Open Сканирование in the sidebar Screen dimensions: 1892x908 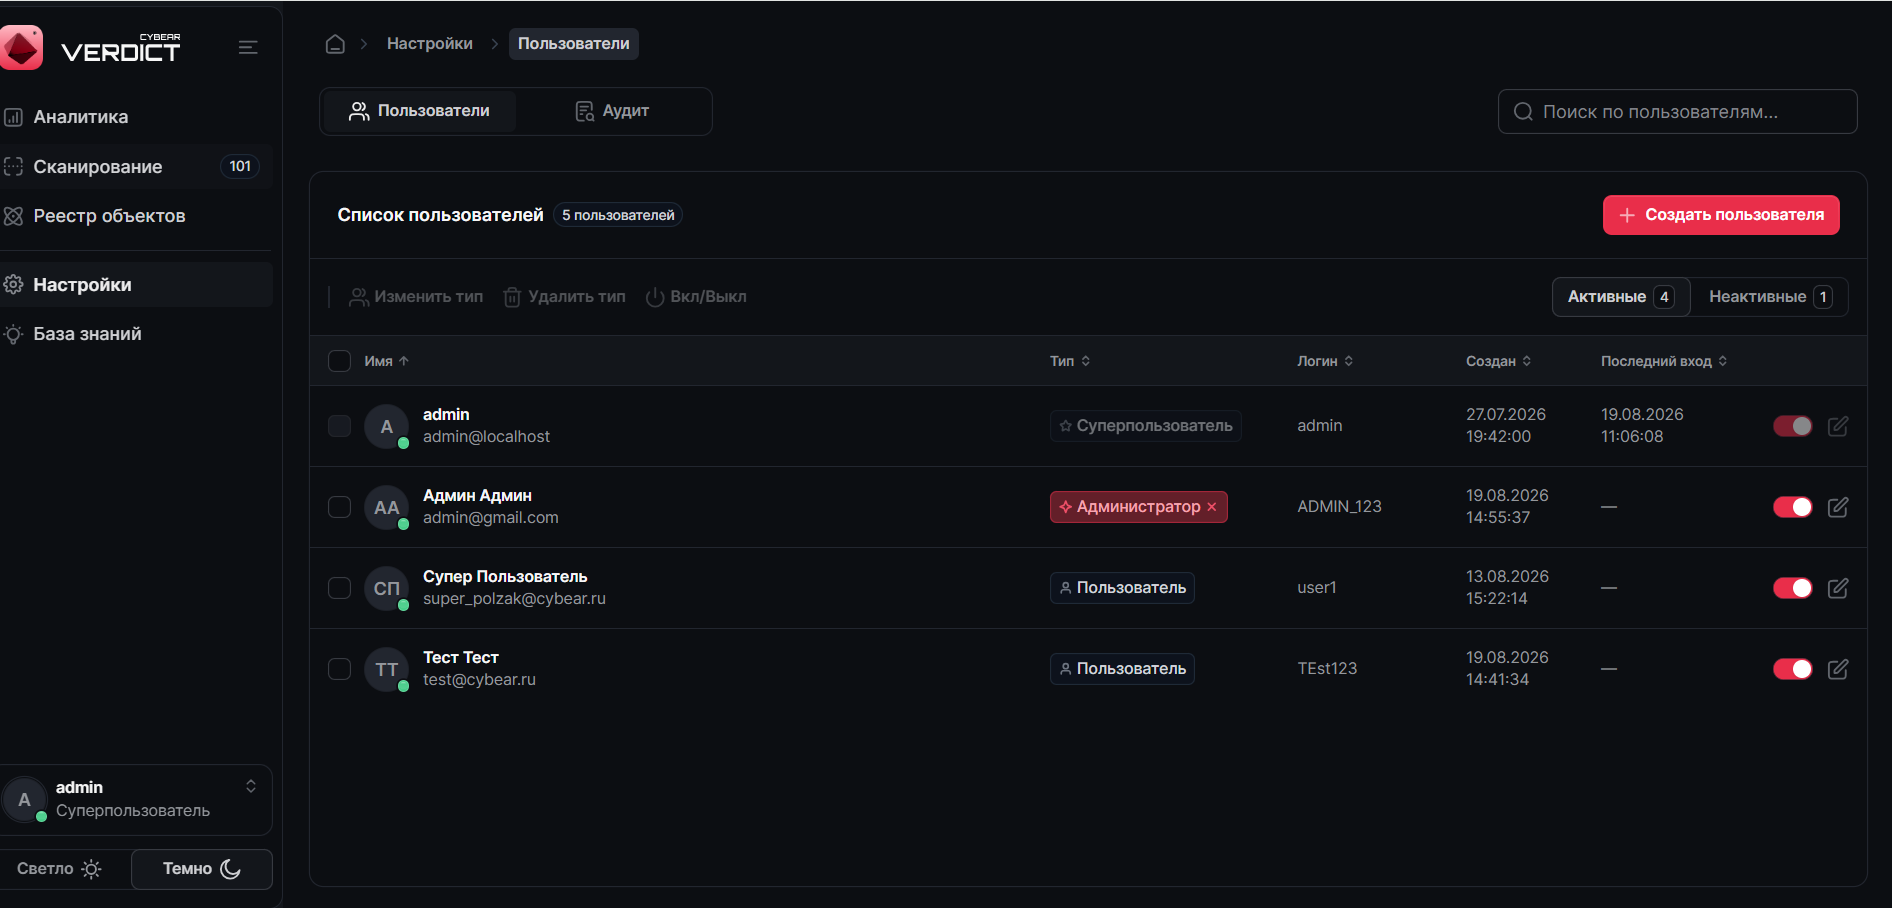tap(136, 167)
